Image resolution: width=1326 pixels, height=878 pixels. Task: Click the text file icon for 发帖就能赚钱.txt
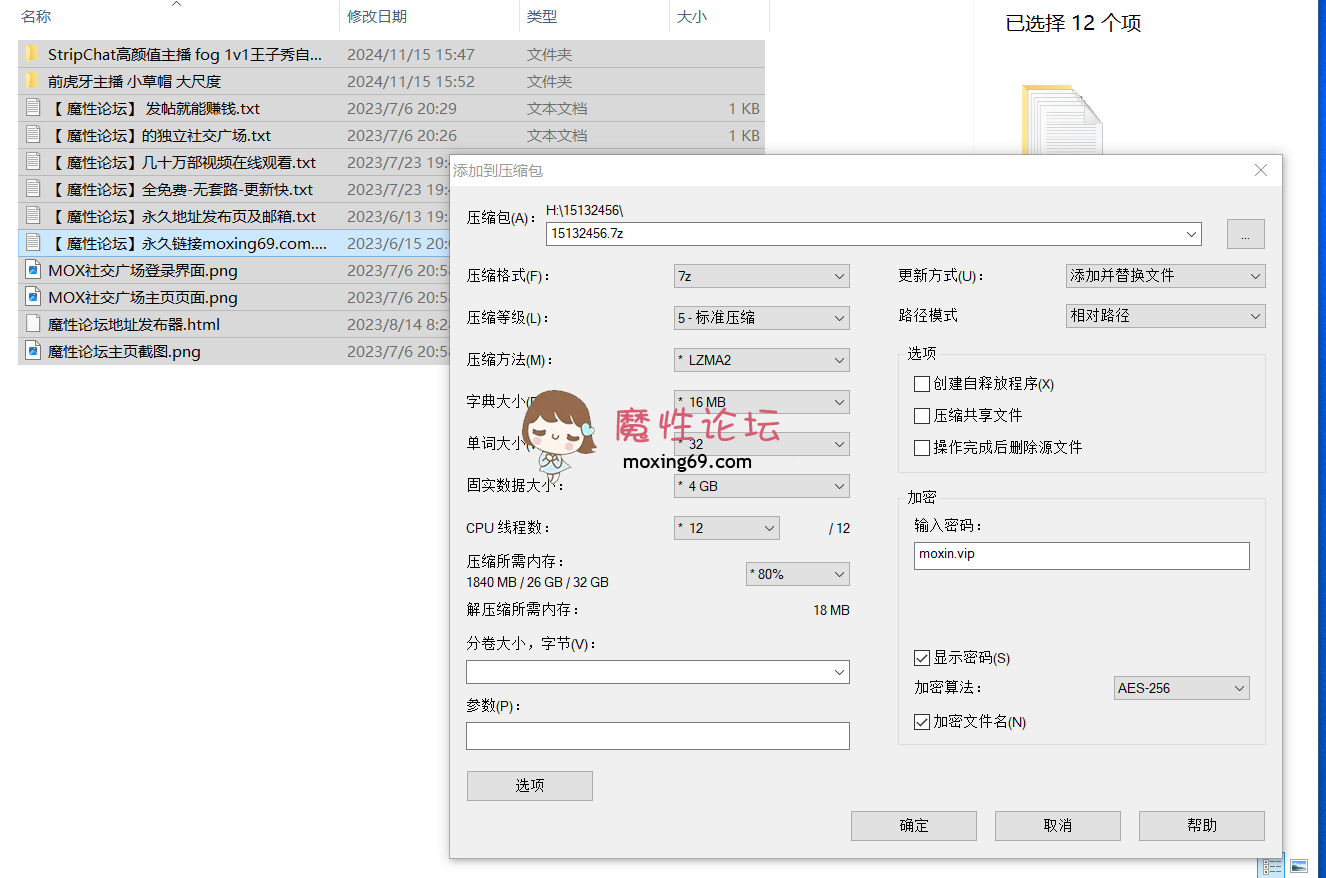[x=33, y=108]
